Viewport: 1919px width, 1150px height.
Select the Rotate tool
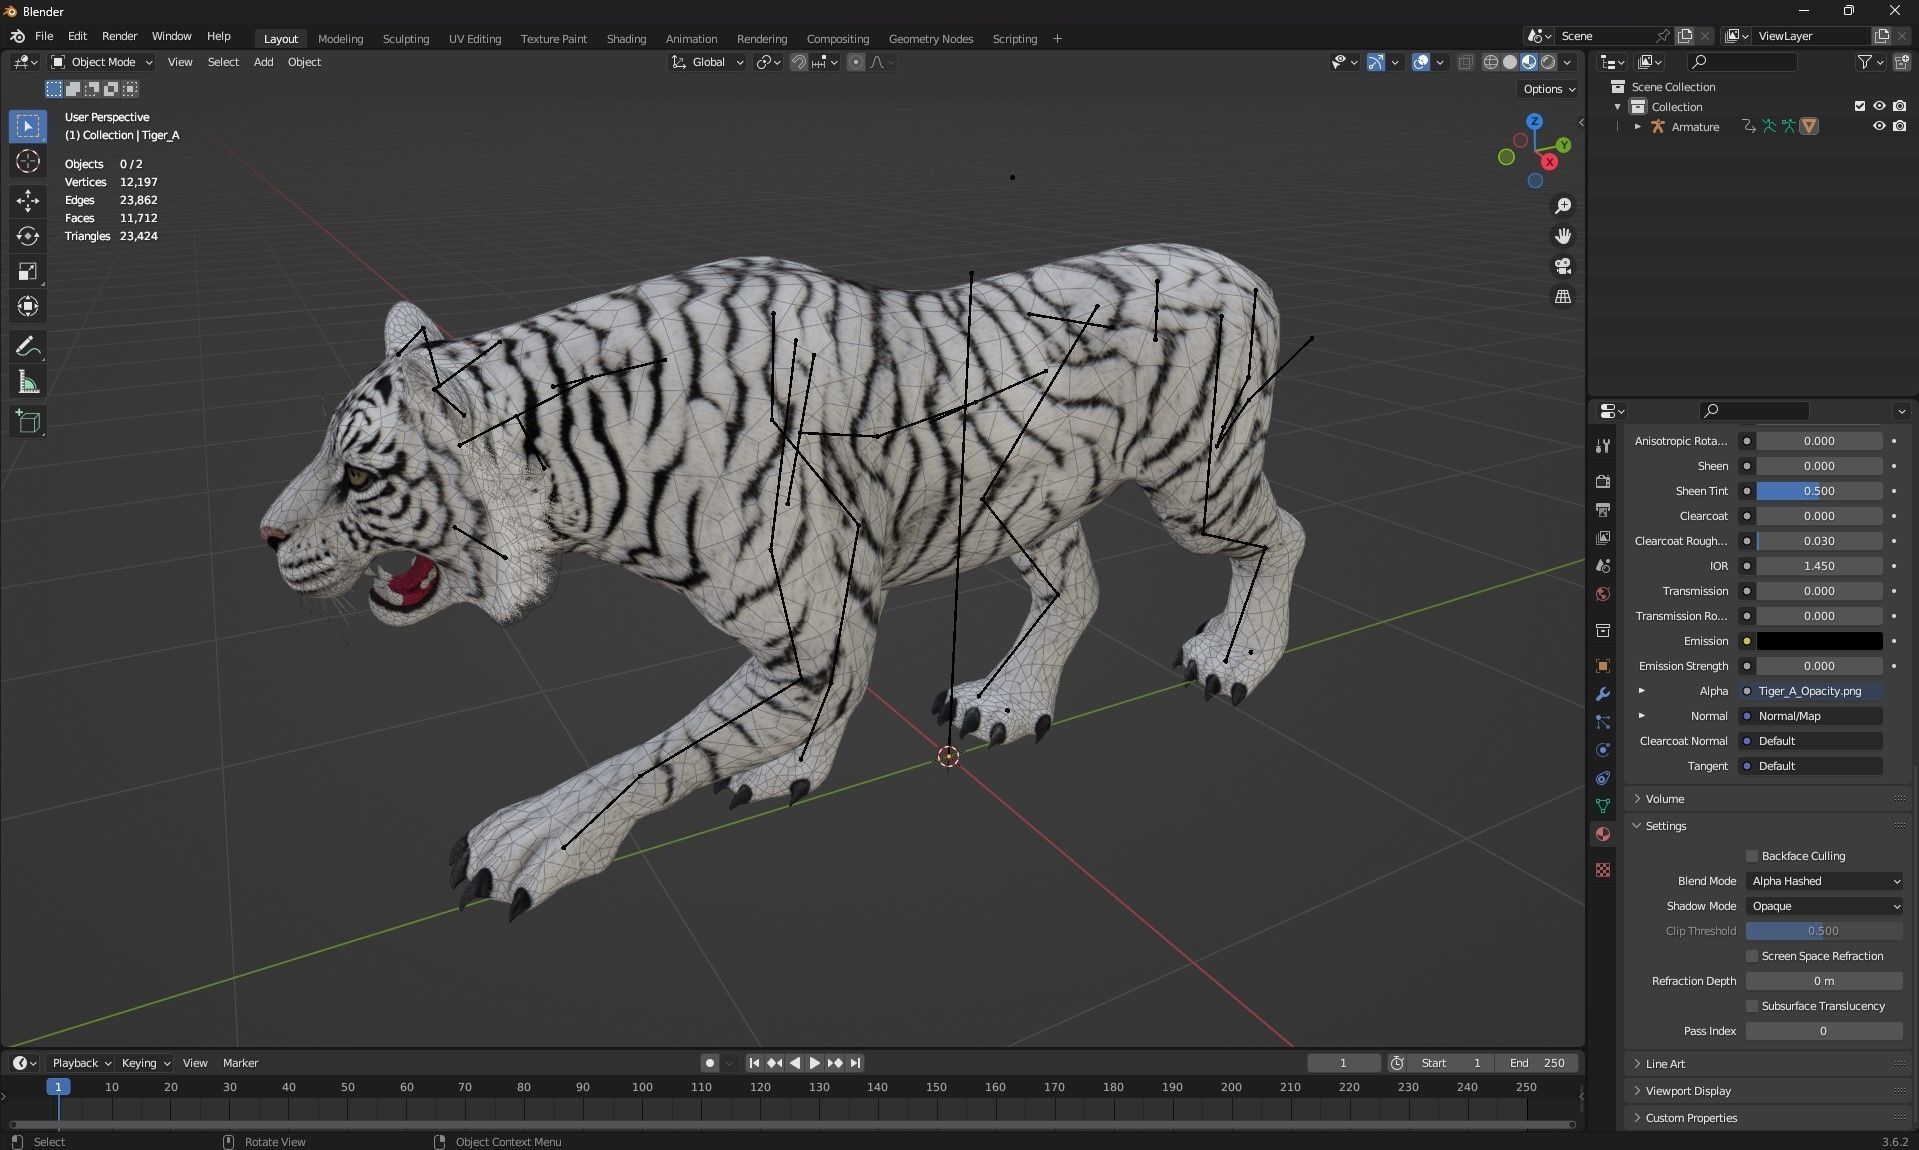(28, 236)
